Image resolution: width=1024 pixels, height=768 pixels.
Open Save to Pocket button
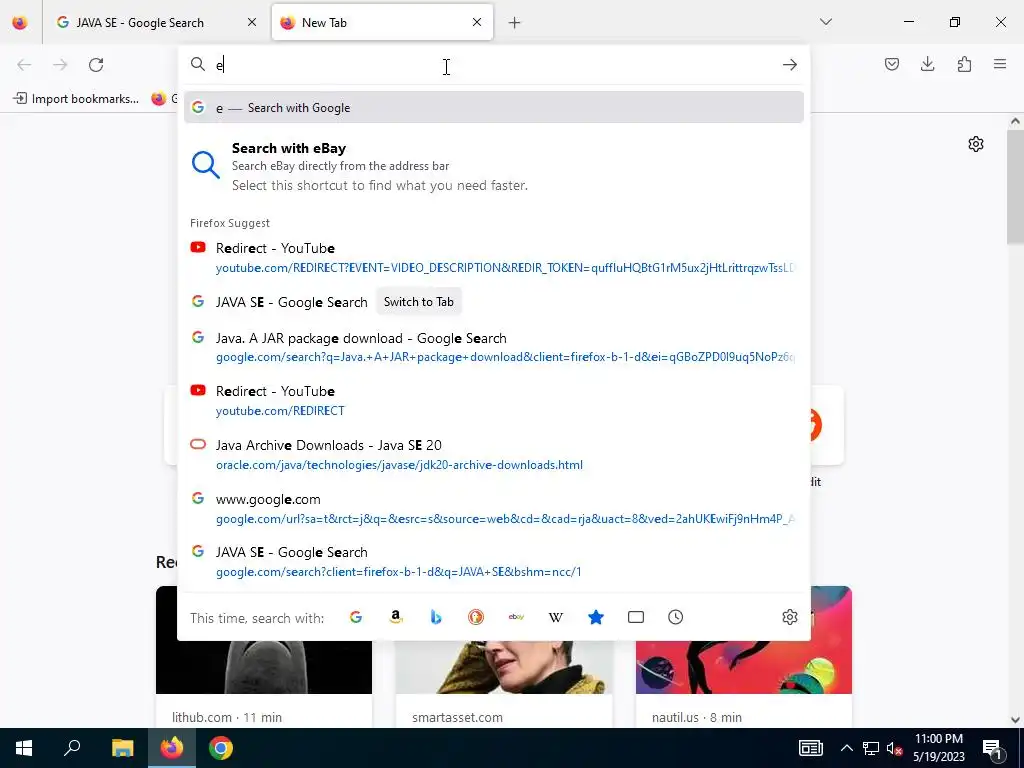(892, 64)
